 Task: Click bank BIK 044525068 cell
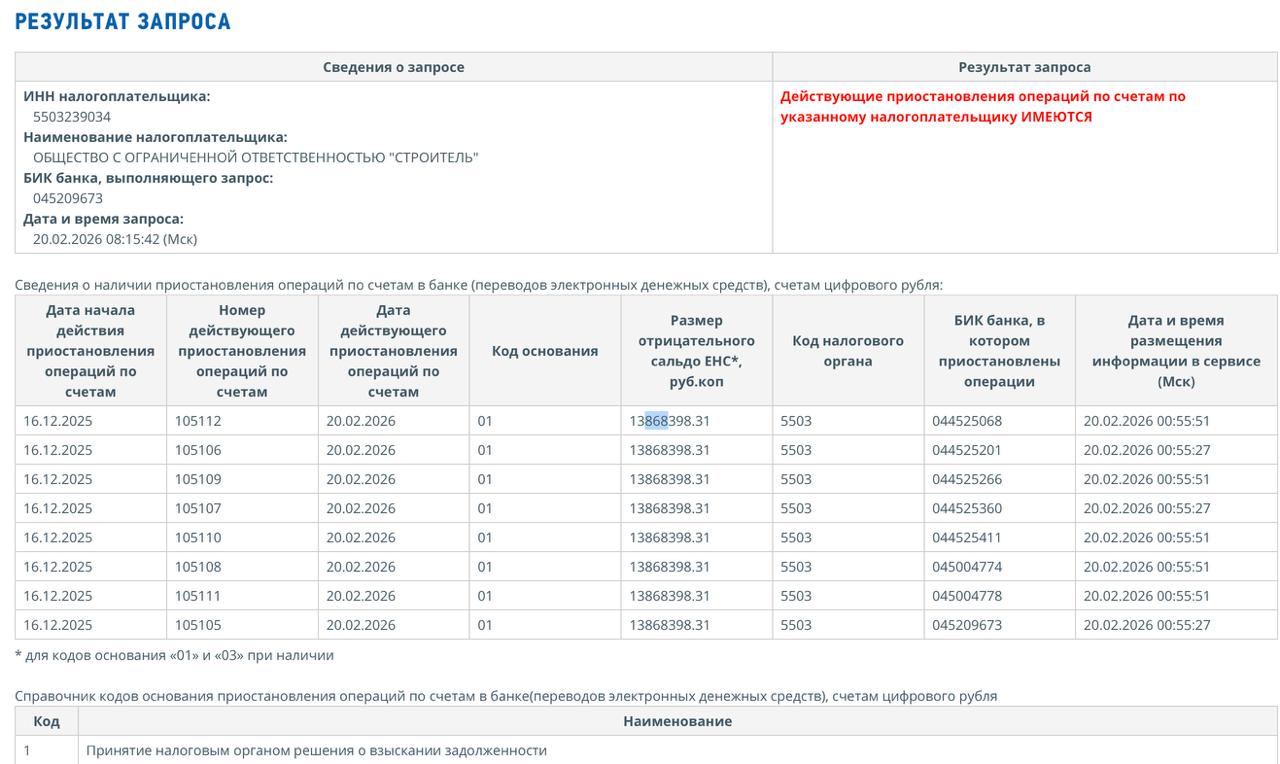pyautogui.click(x=966, y=421)
